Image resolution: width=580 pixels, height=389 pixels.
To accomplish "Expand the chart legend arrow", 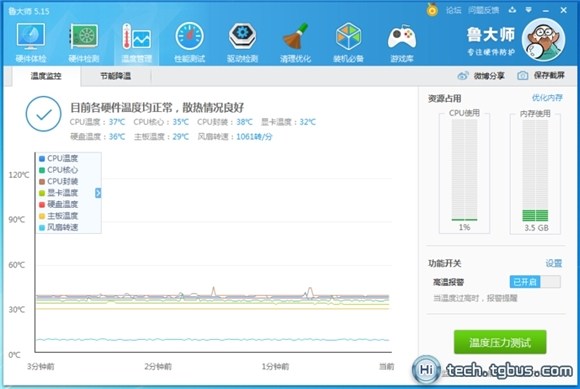I will tap(98, 193).
